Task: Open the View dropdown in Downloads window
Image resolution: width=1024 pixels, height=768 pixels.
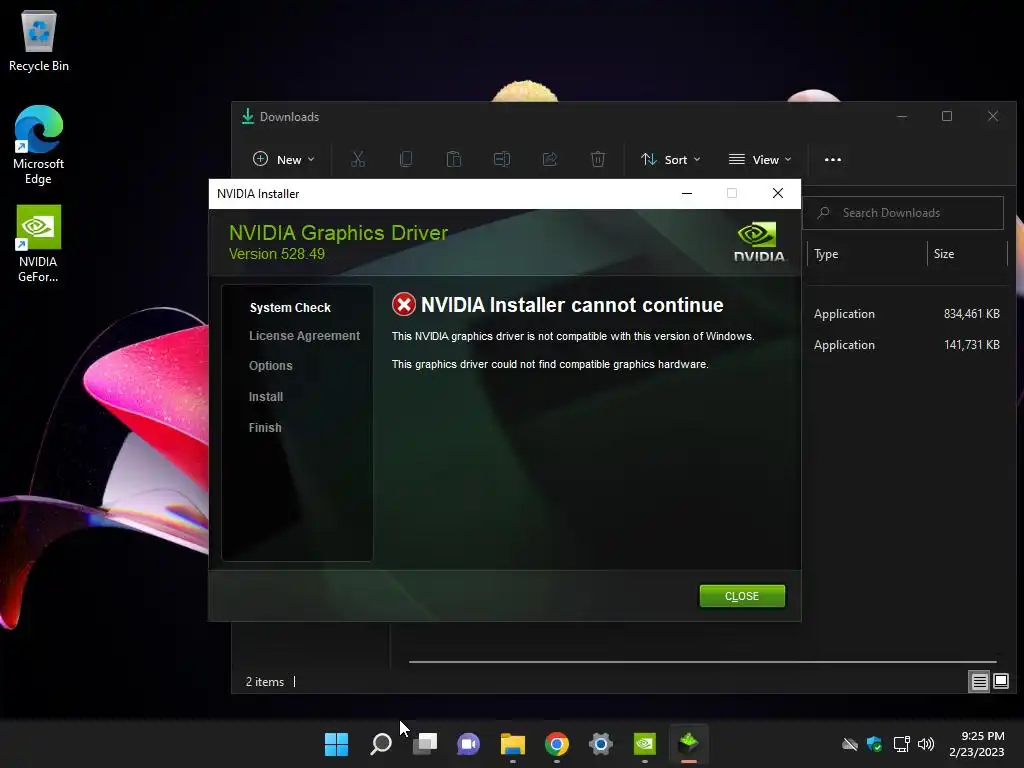Action: [x=760, y=159]
